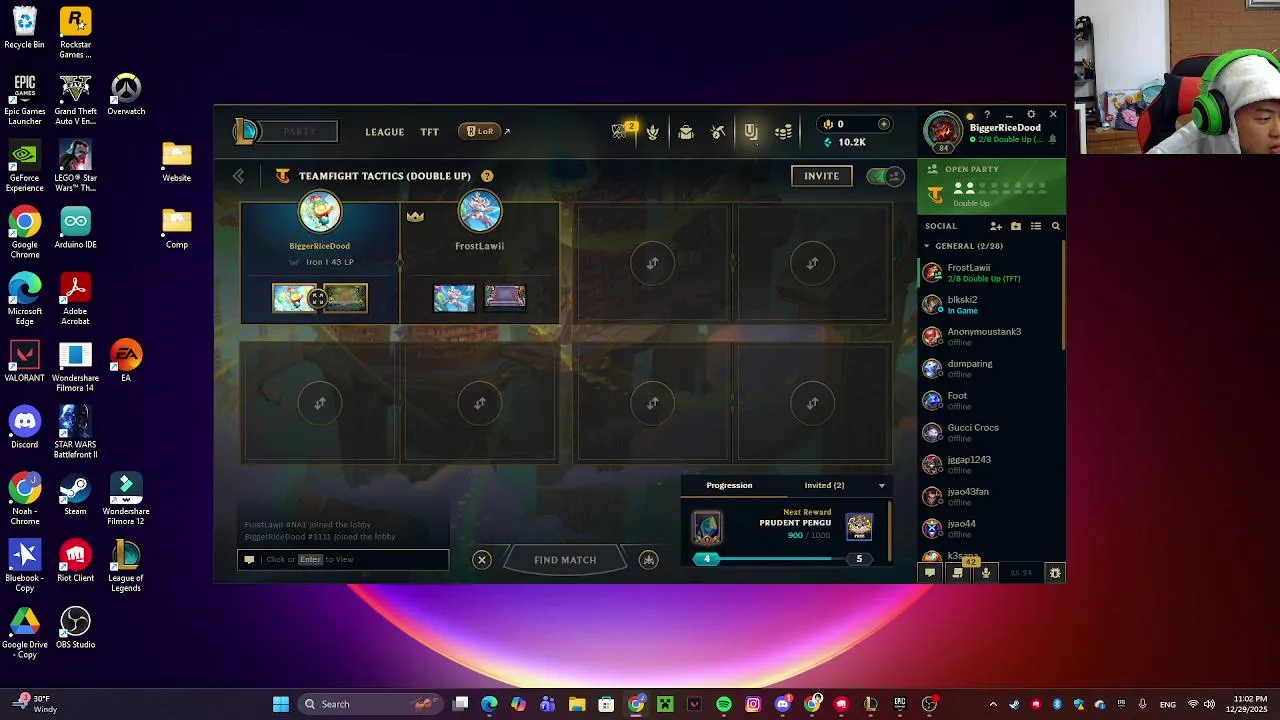Image resolution: width=1280 pixels, height=720 pixels.
Task: Open the chat bubble icon at social bottom
Action: 930,573
